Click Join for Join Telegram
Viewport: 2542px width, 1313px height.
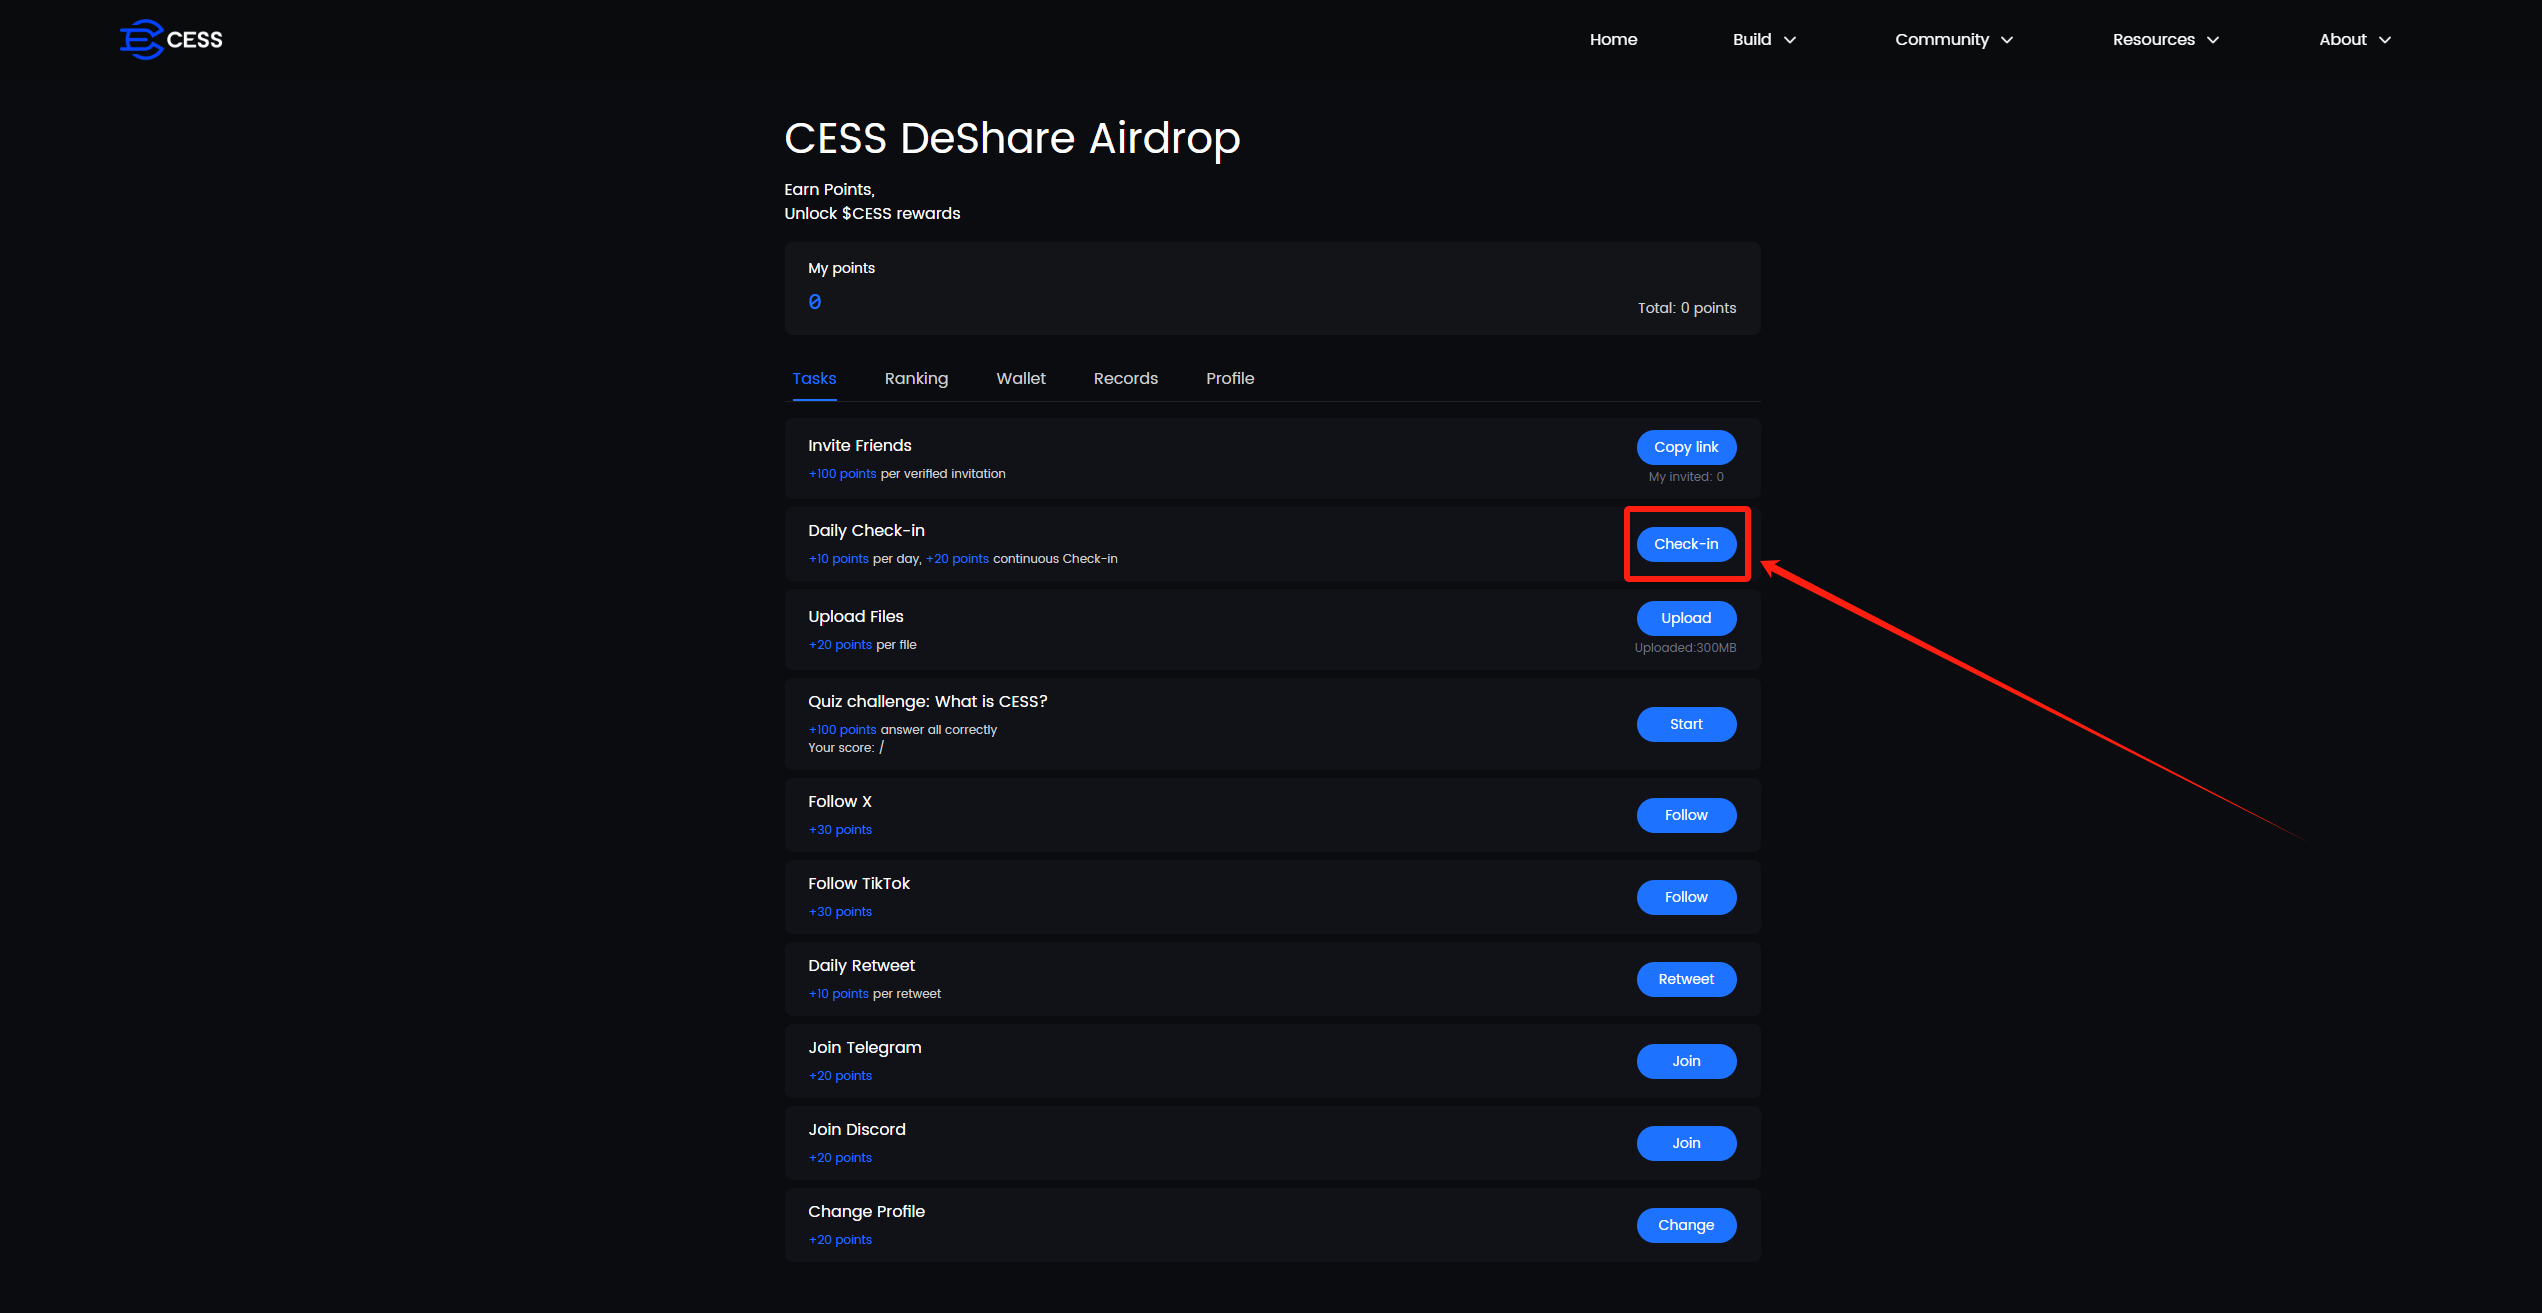point(1686,1061)
